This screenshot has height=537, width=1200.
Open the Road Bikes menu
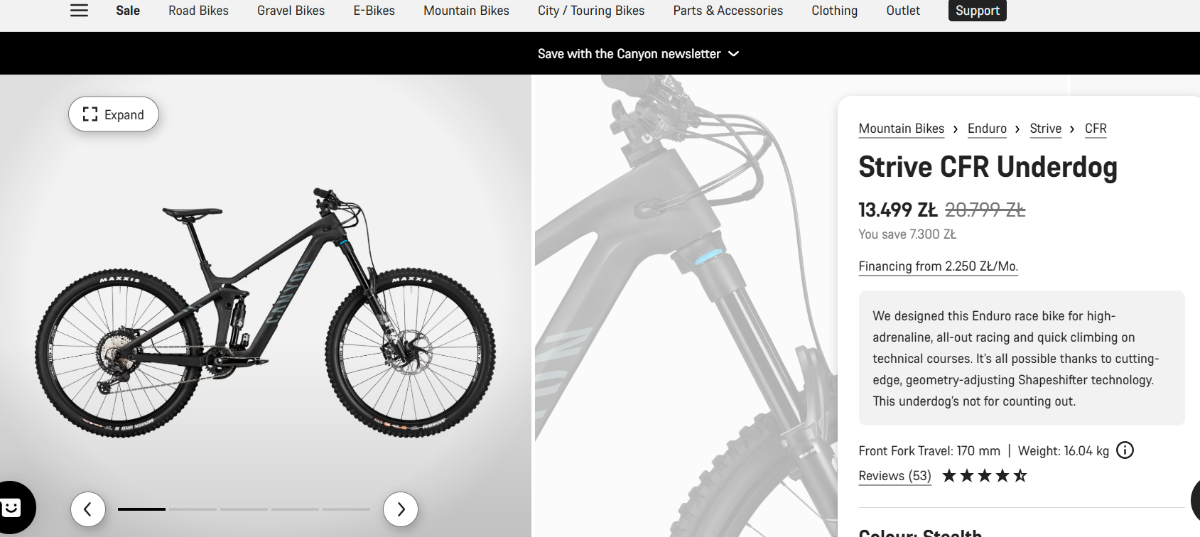(x=198, y=11)
